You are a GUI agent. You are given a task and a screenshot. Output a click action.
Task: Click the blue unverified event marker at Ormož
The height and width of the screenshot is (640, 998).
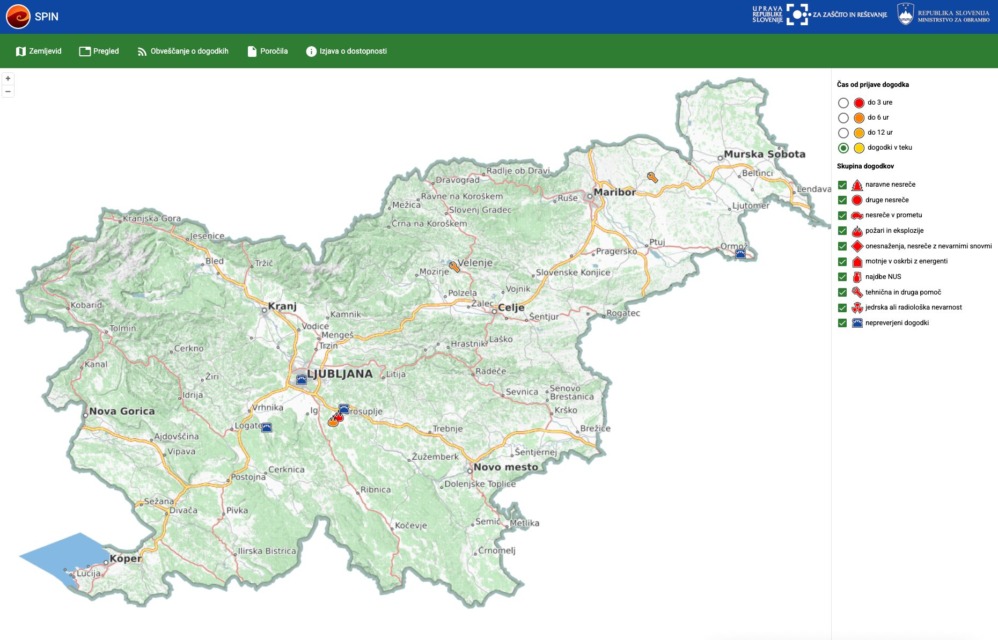[x=740, y=253]
